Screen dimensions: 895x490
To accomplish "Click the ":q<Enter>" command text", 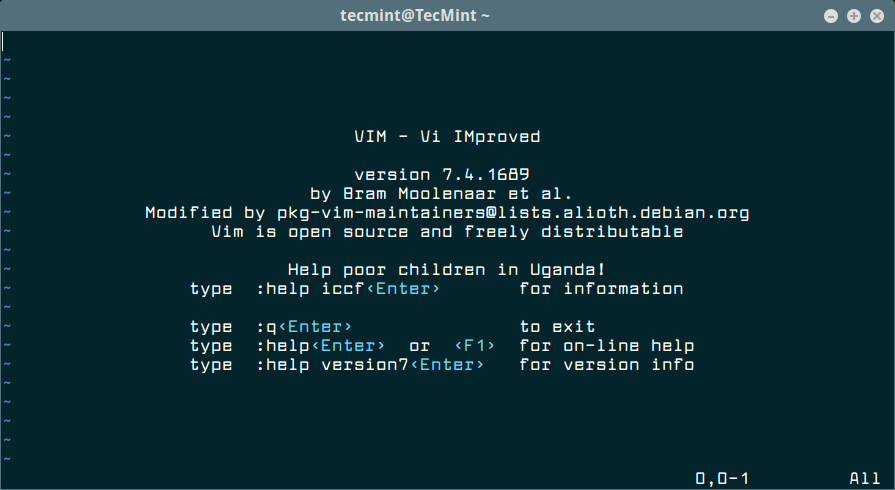I will pos(304,327).
